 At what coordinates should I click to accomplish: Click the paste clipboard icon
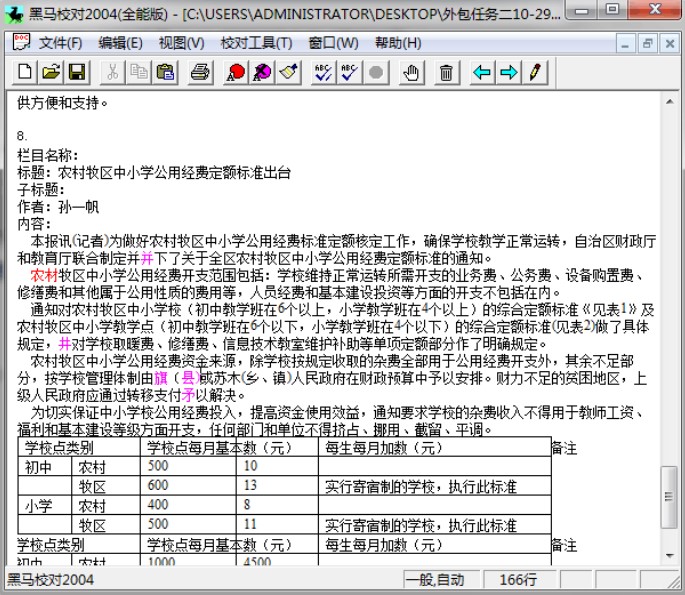click(166, 72)
